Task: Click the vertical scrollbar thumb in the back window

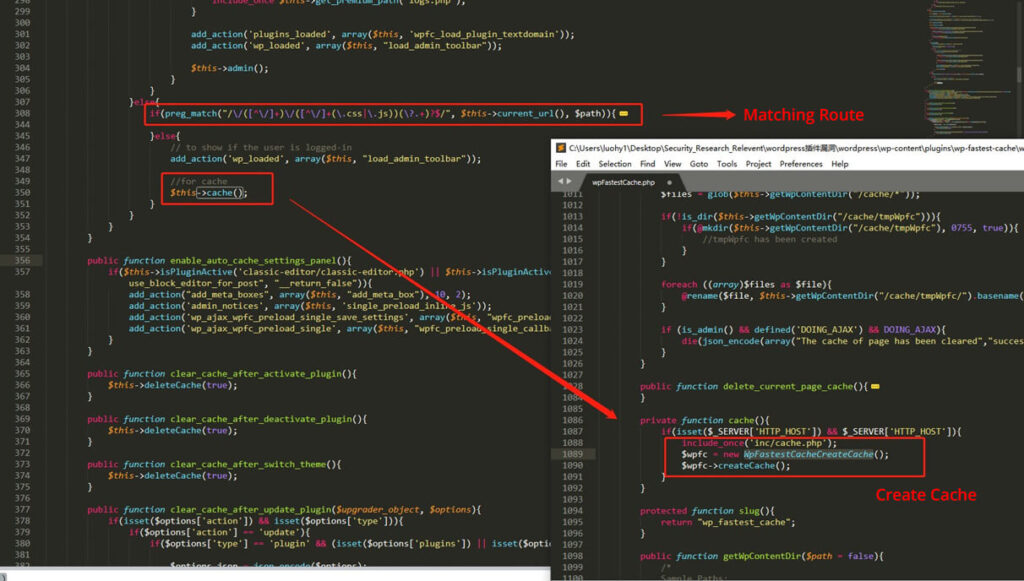Action: click(x=1019, y=74)
